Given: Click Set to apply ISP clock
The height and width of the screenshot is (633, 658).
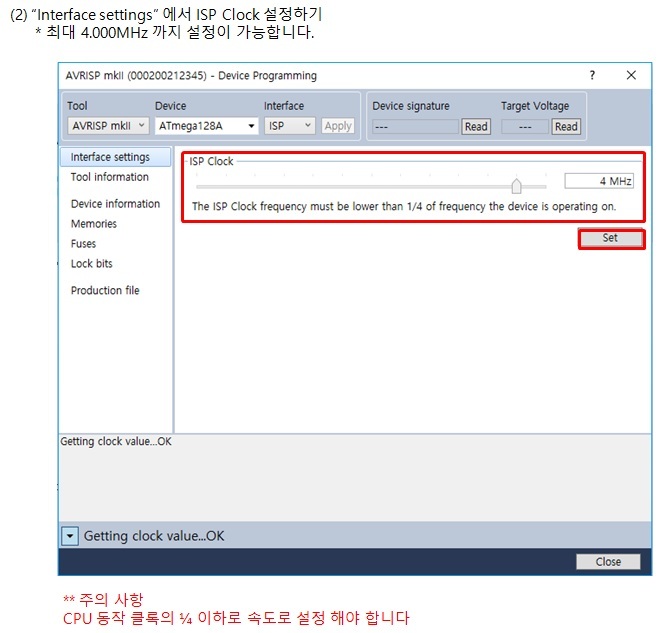Looking at the screenshot, I should 611,238.
